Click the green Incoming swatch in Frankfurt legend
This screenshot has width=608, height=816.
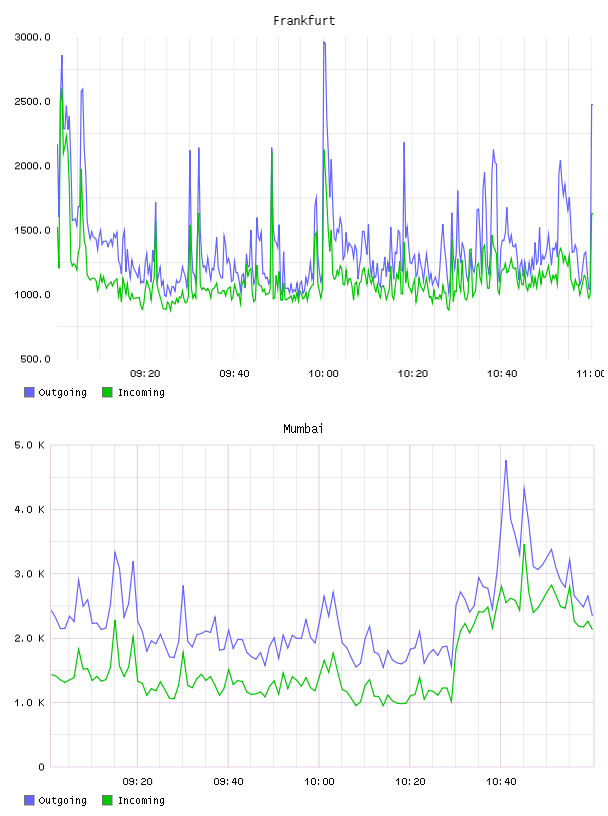click(x=107, y=392)
